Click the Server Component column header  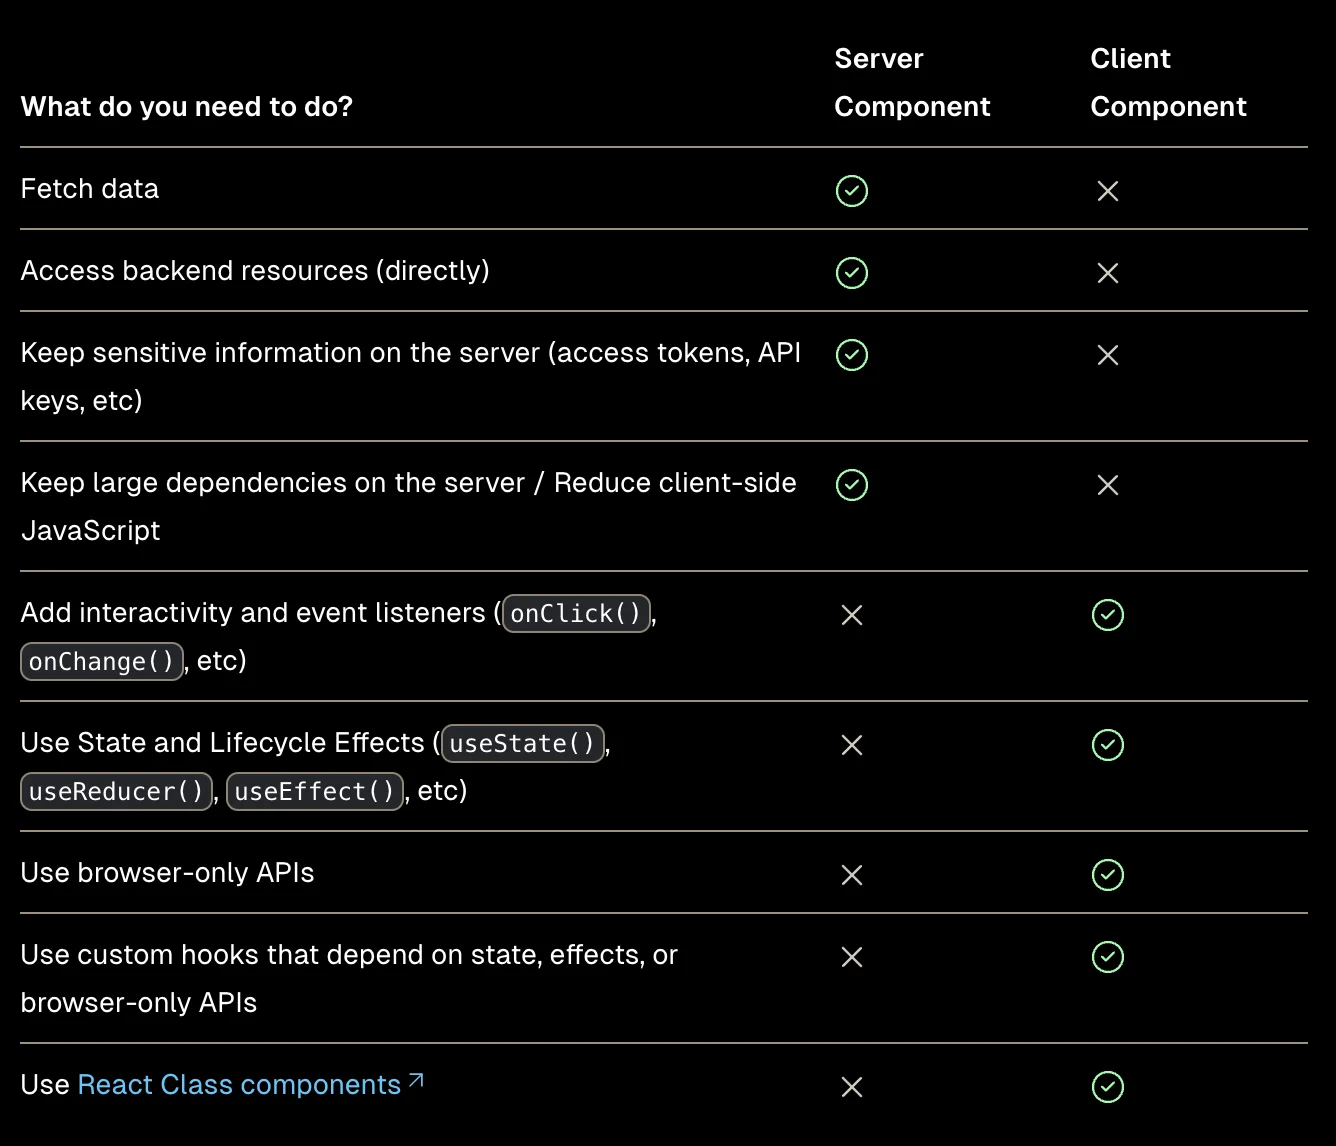pyautogui.click(x=912, y=83)
